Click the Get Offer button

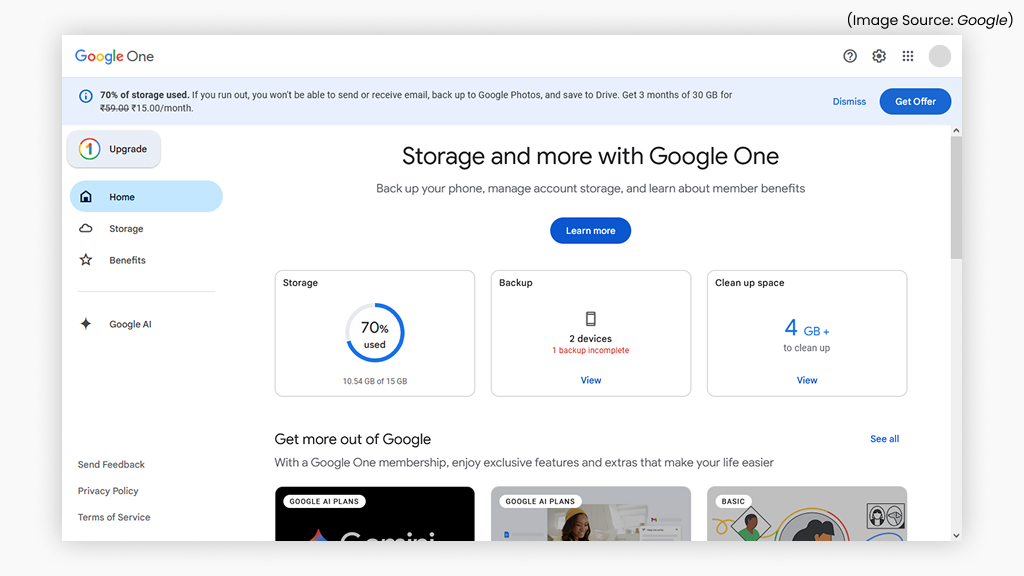pos(914,101)
